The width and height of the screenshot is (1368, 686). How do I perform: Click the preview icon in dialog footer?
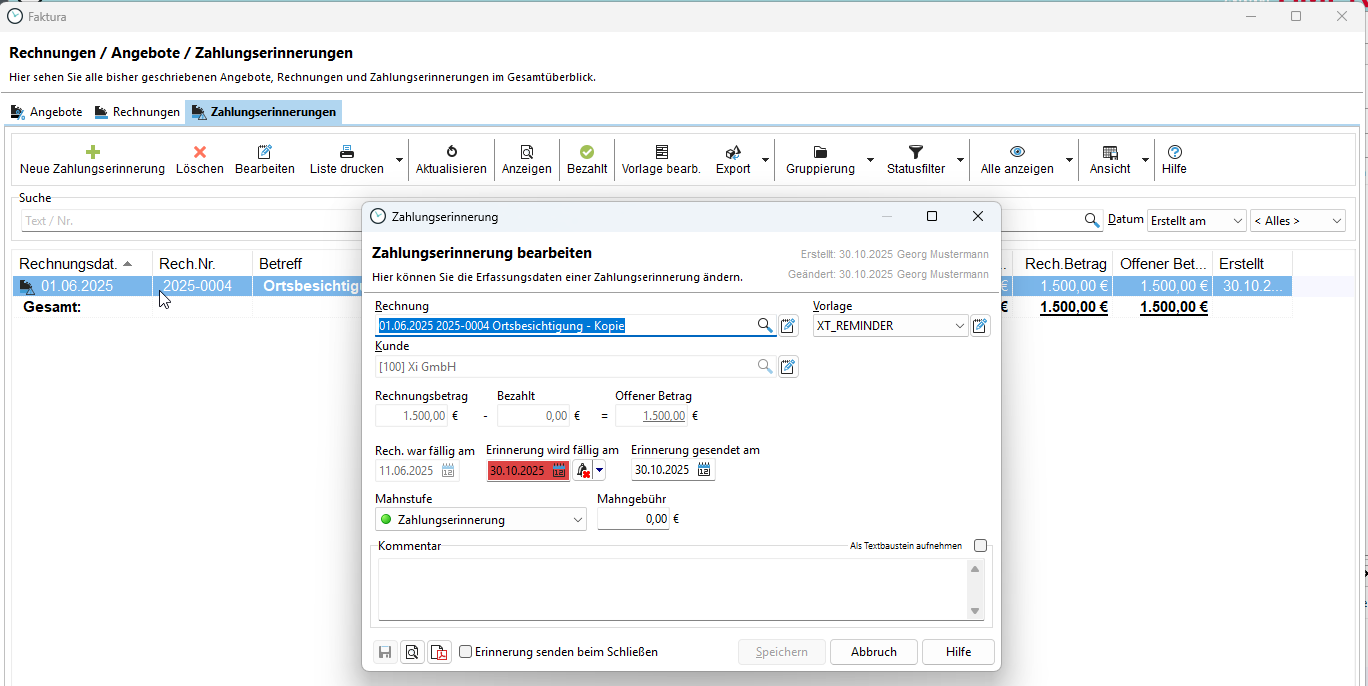412,652
